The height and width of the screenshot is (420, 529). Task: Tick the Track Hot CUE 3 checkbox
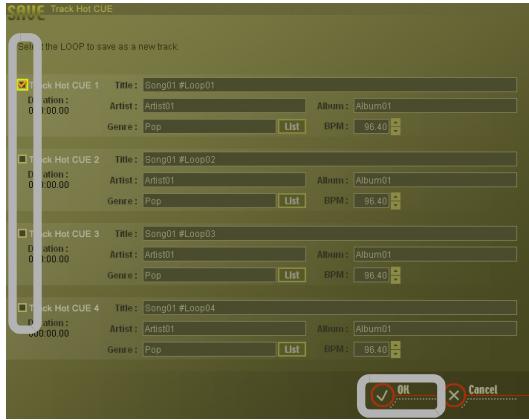[22, 233]
